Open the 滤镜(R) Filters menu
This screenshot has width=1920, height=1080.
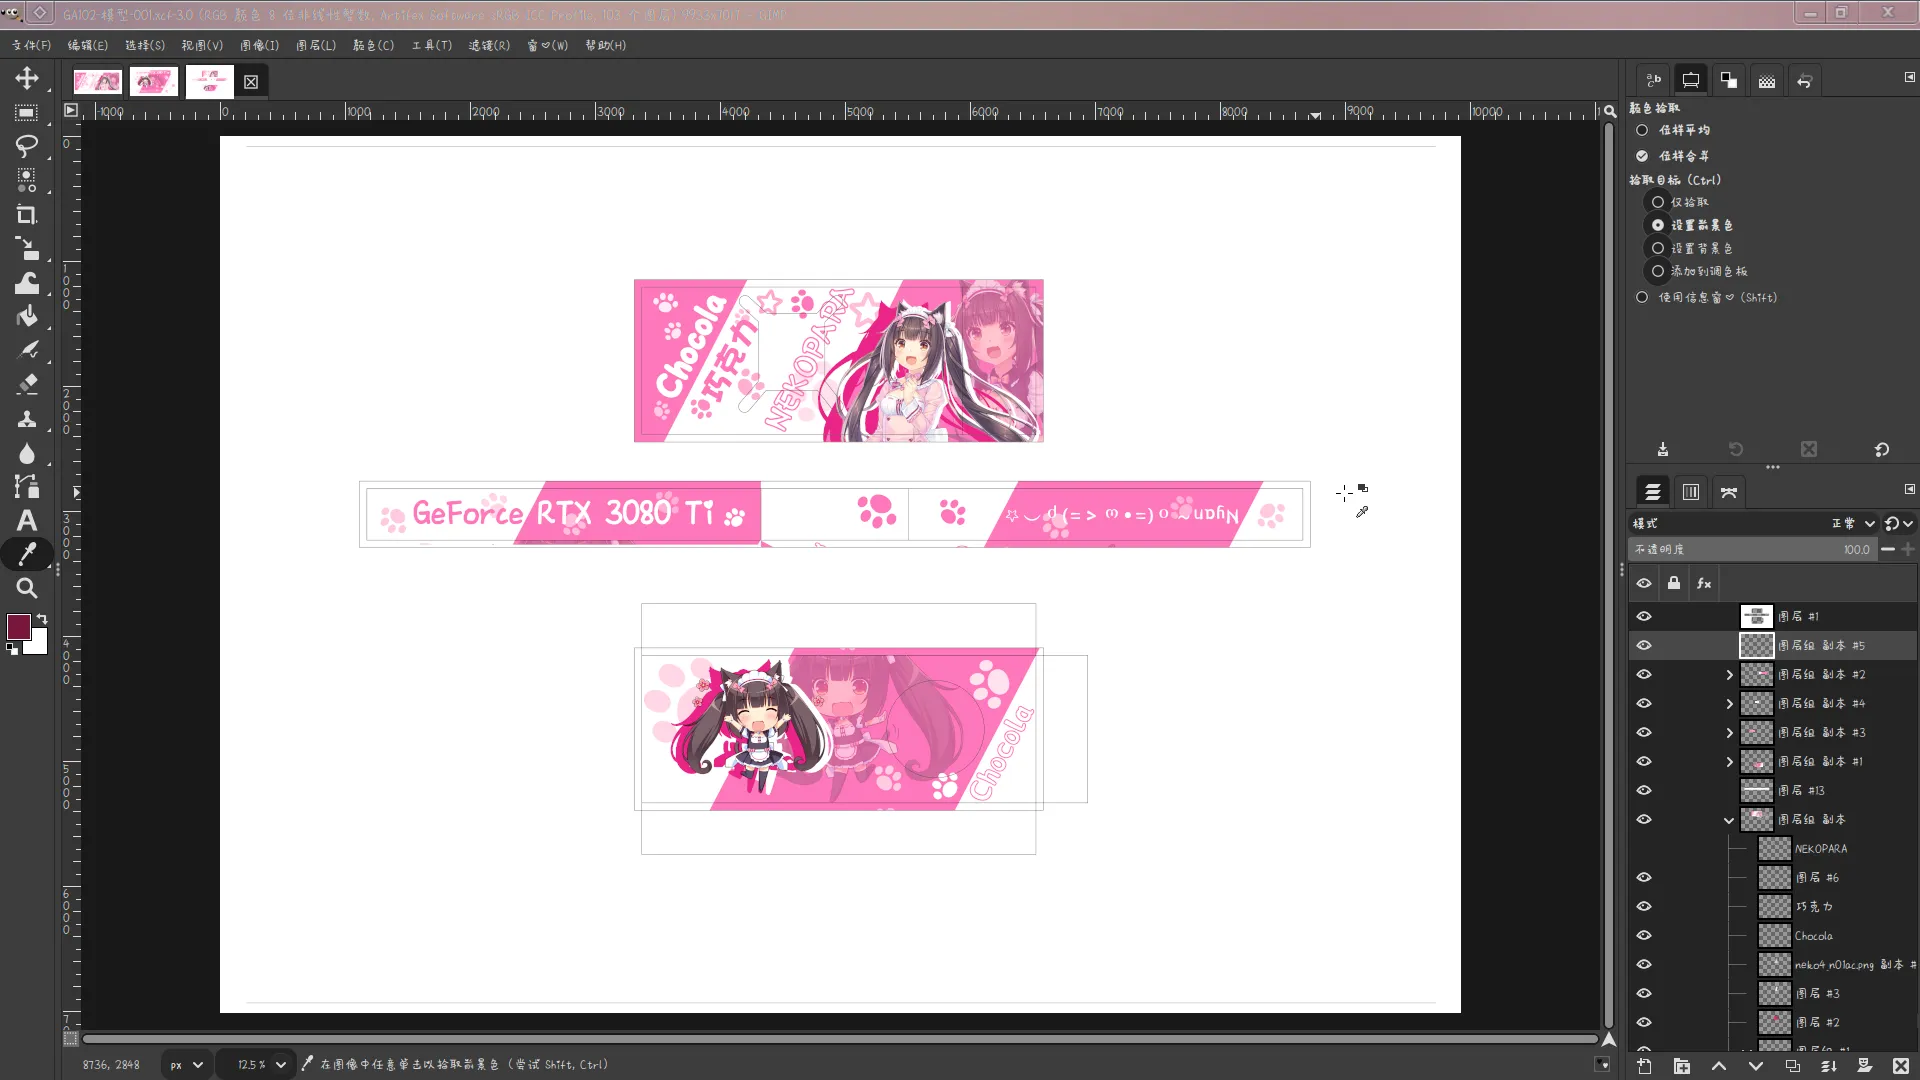pyautogui.click(x=489, y=45)
